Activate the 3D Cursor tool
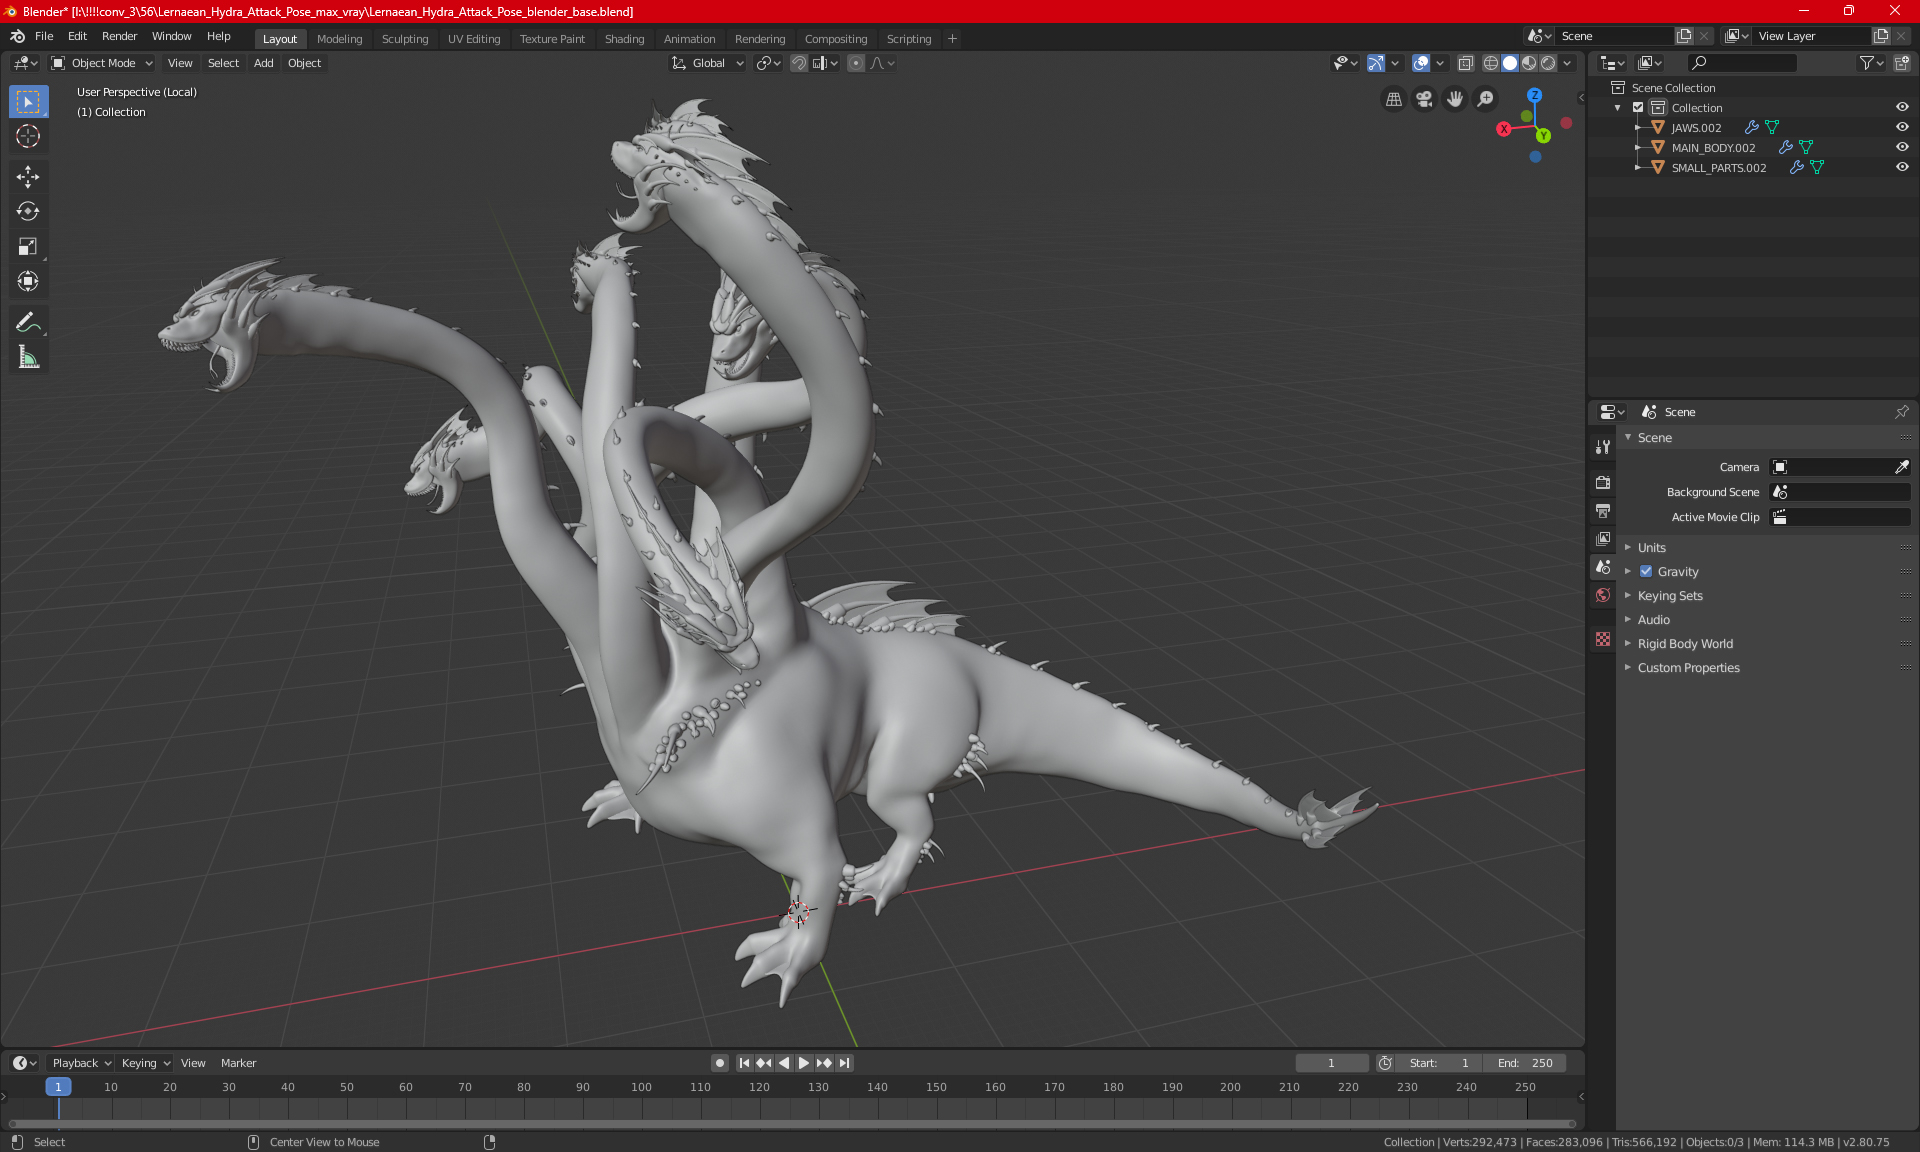The width and height of the screenshot is (1920, 1152). [x=28, y=136]
